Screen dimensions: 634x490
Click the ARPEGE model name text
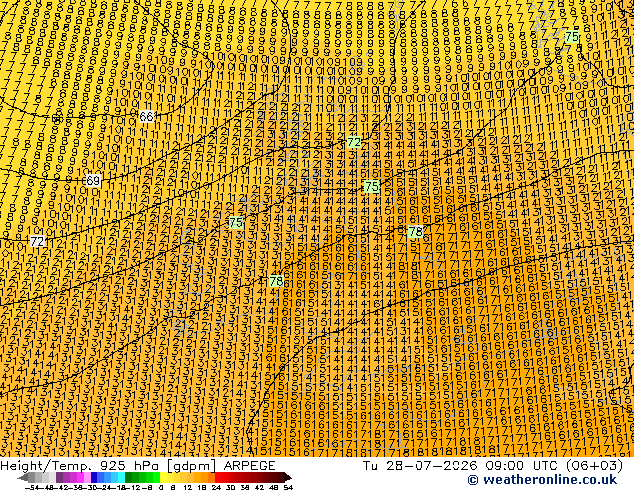click(249, 465)
